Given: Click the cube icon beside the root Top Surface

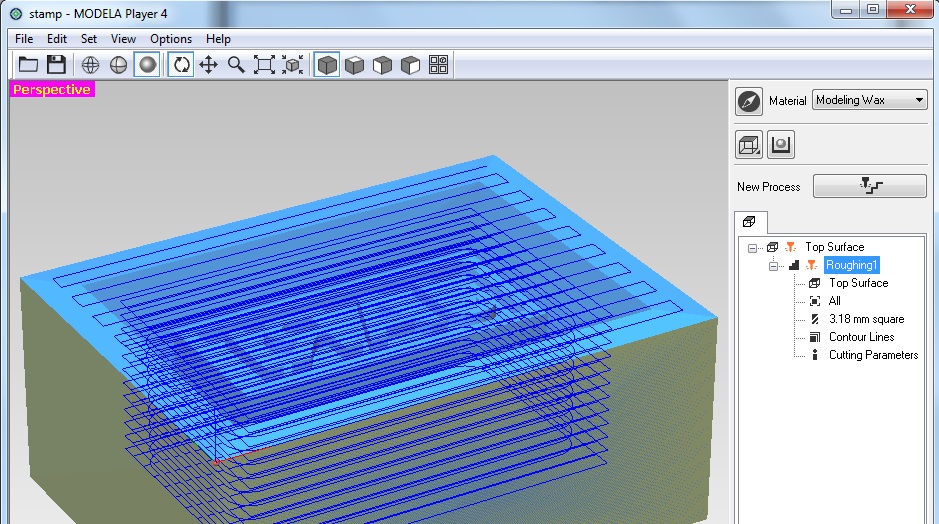Looking at the screenshot, I should coord(773,247).
